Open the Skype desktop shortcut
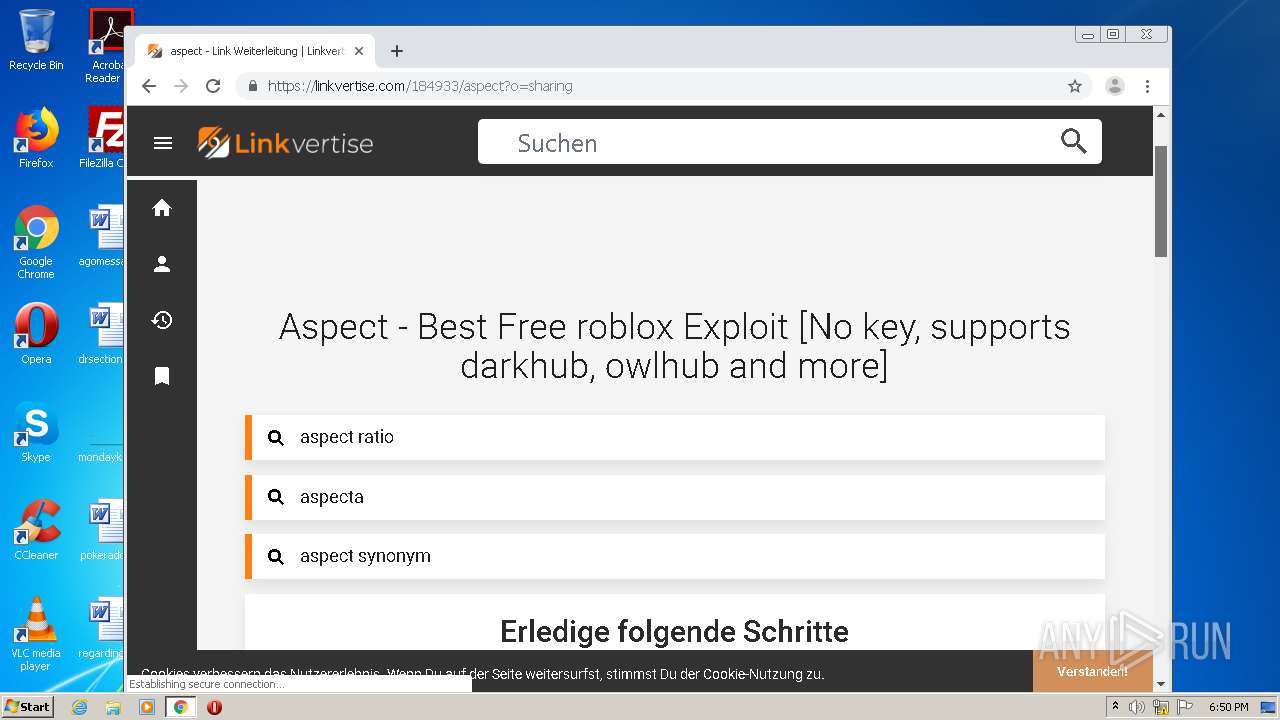This screenshot has width=1280, height=720. 36,432
